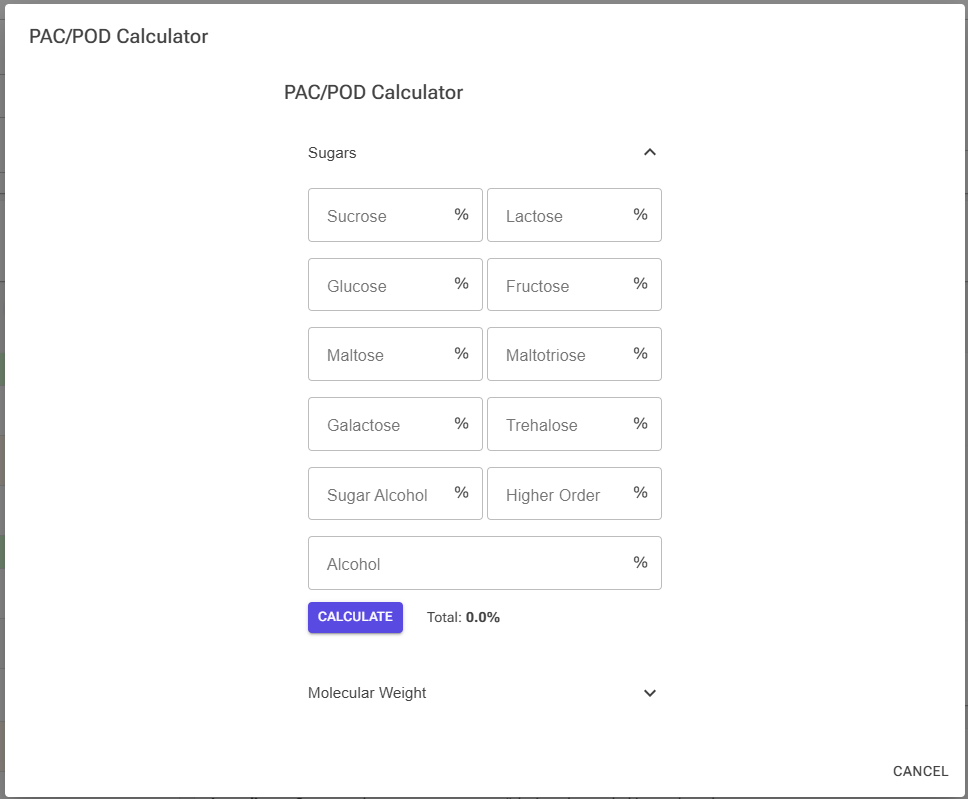Click the Galactose percentage field

(x=395, y=424)
